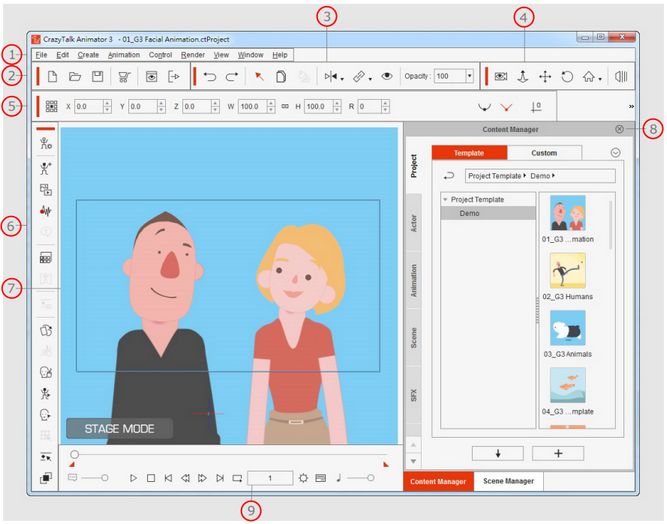Click the create G3 character icon
The image size is (667, 524).
(x=46, y=168)
